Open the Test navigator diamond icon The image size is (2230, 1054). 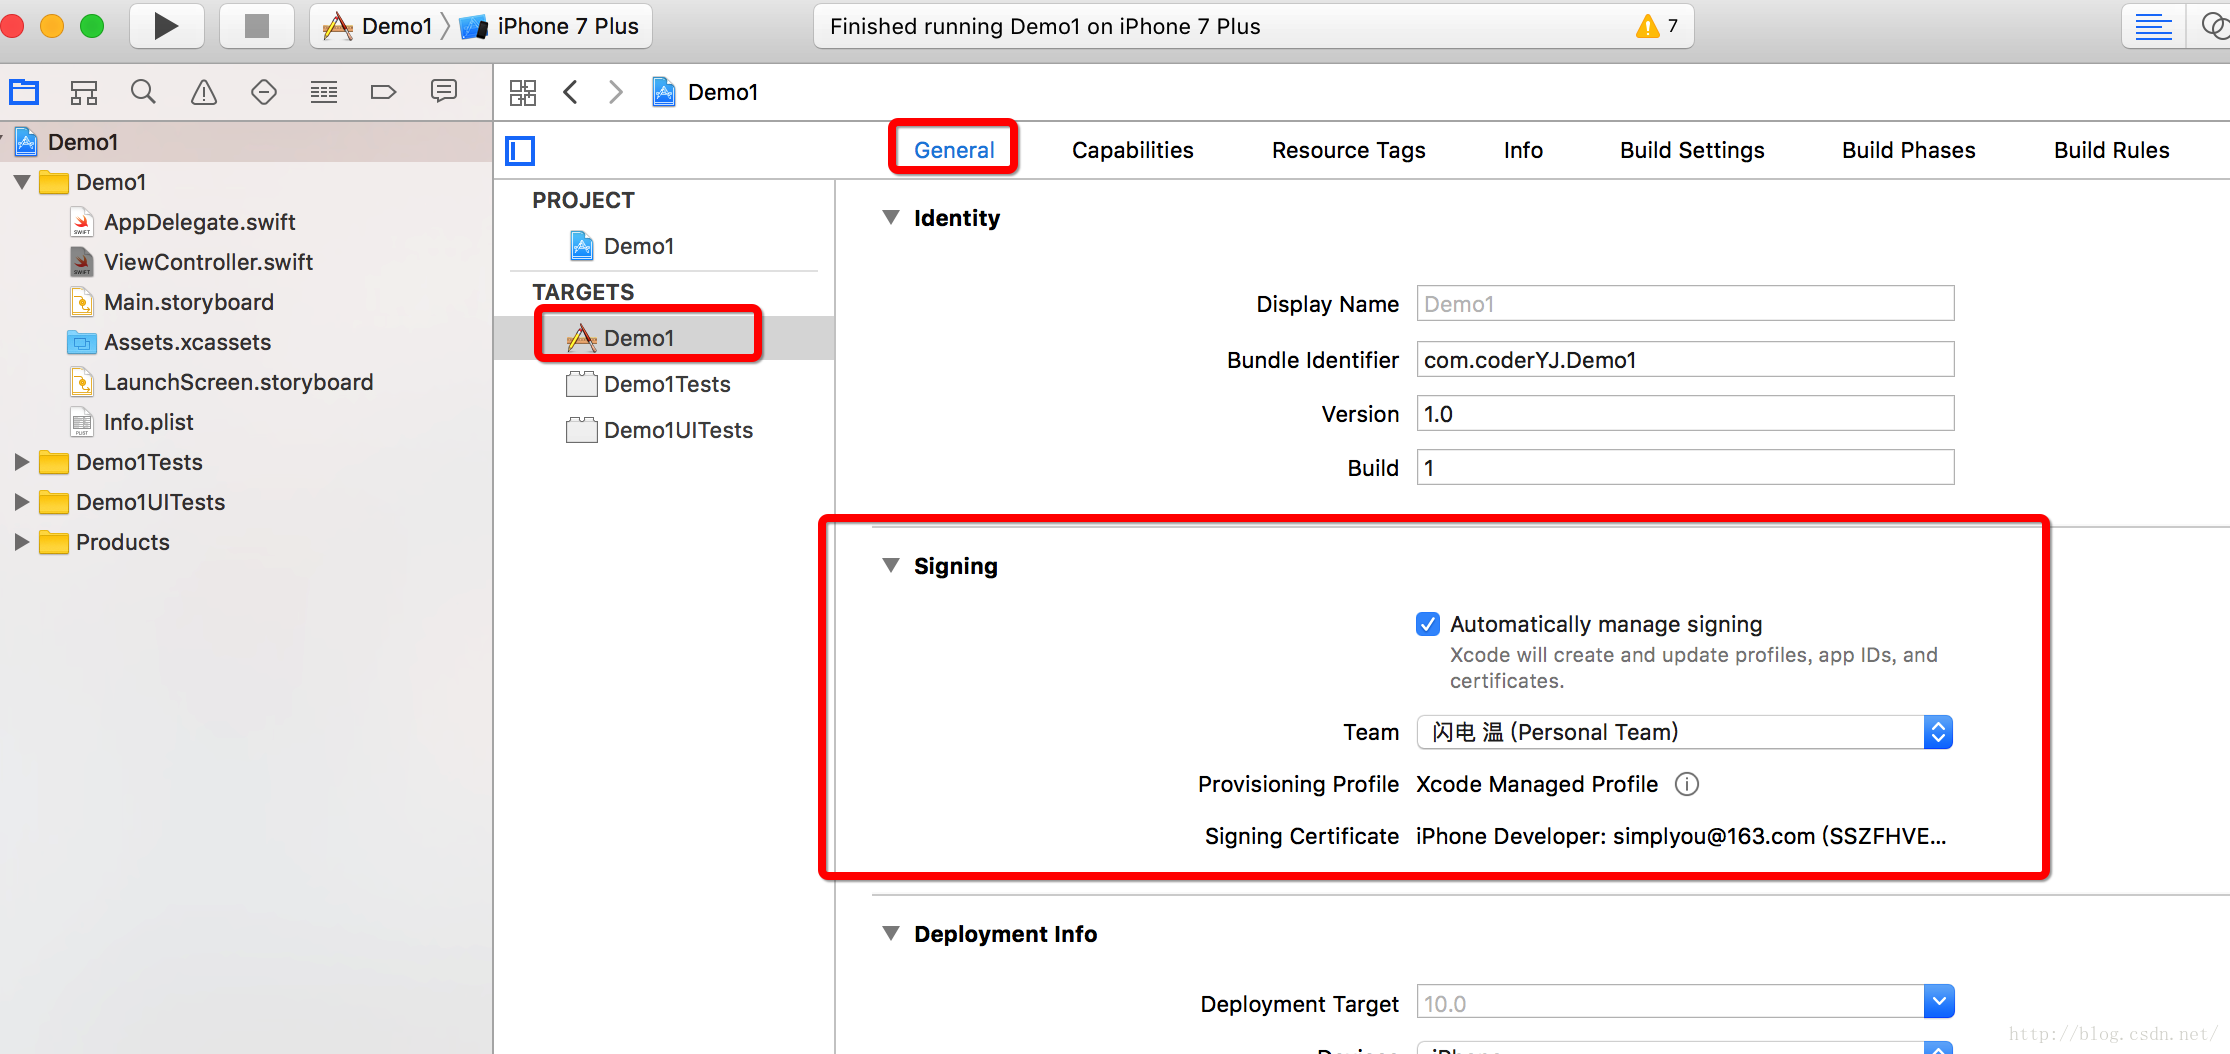[264, 93]
